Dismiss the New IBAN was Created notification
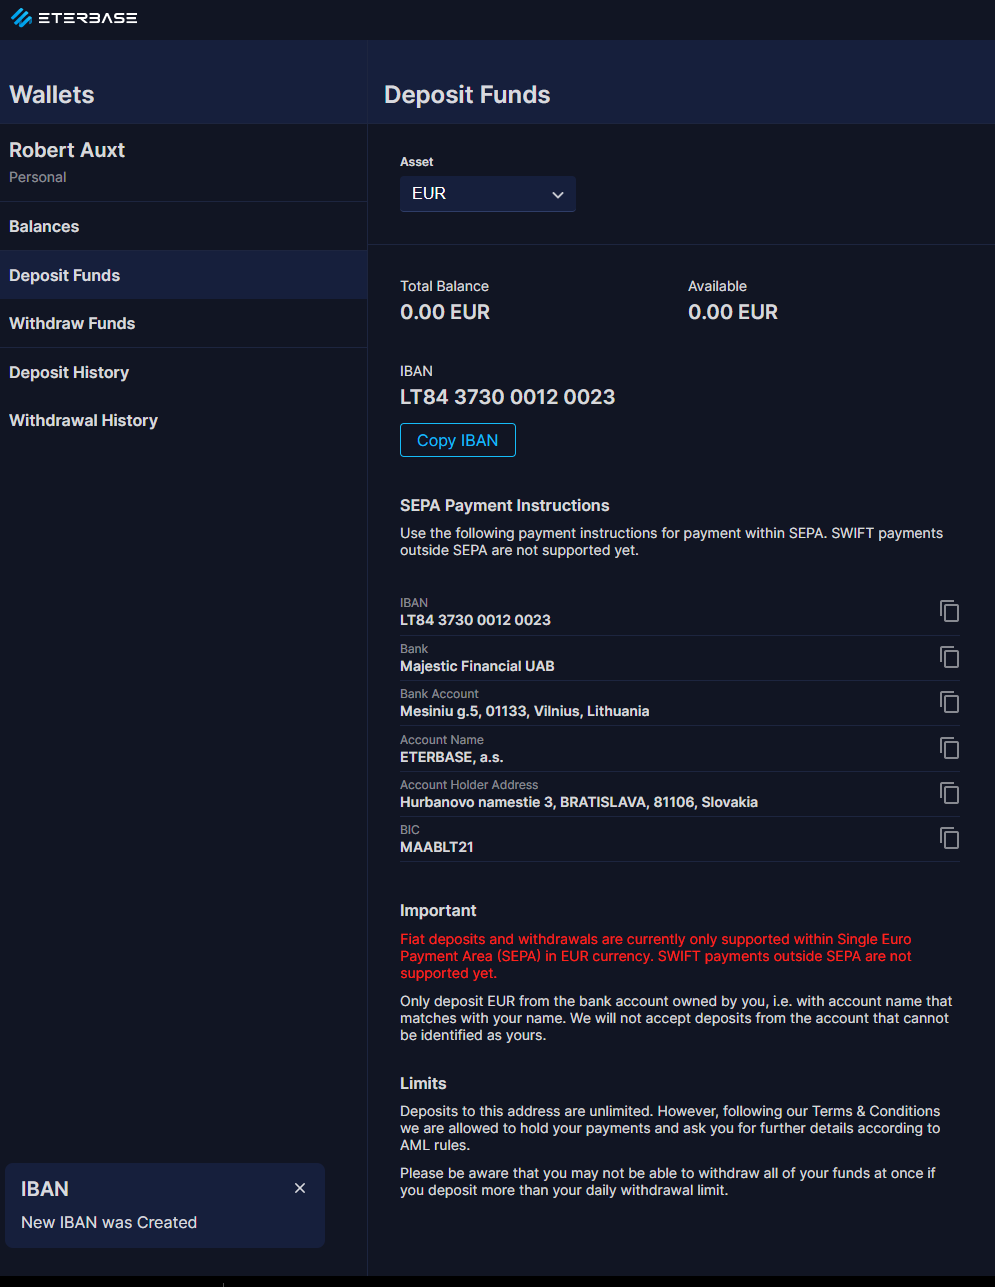 (x=300, y=1188)
